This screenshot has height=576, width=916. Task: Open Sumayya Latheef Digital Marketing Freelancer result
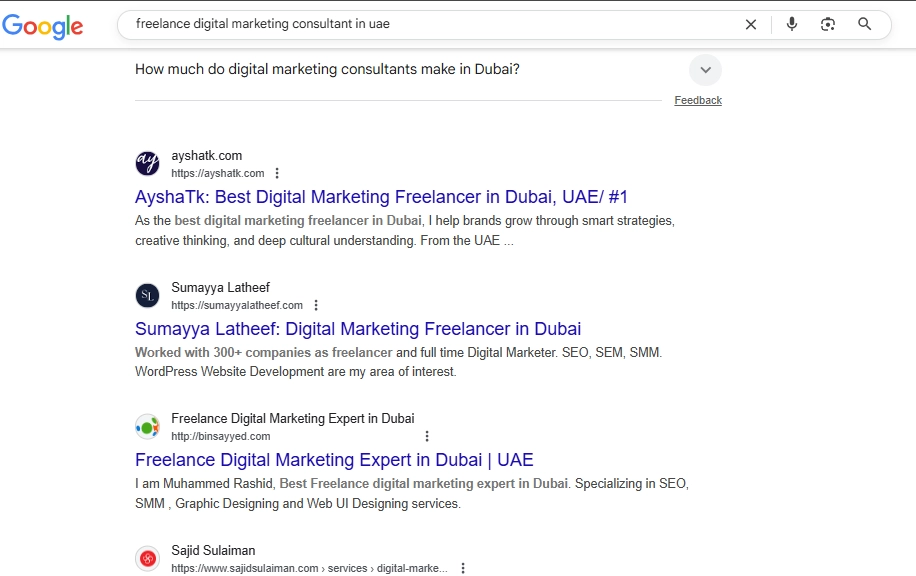pos(358,329)
